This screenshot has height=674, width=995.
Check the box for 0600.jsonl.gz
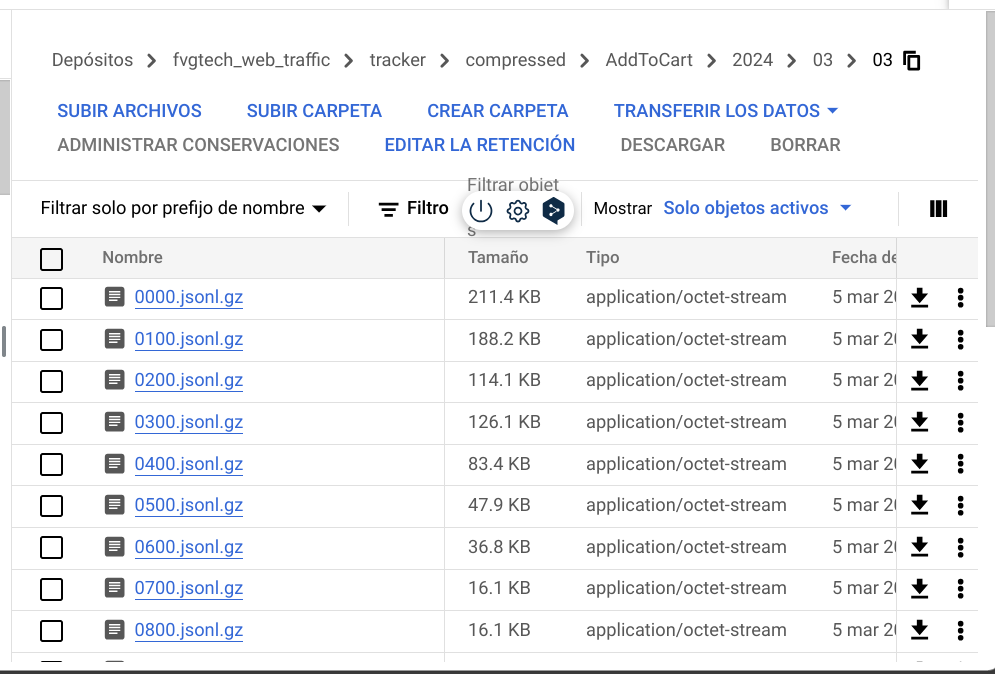pyautogui.click(x=51, y=547)
